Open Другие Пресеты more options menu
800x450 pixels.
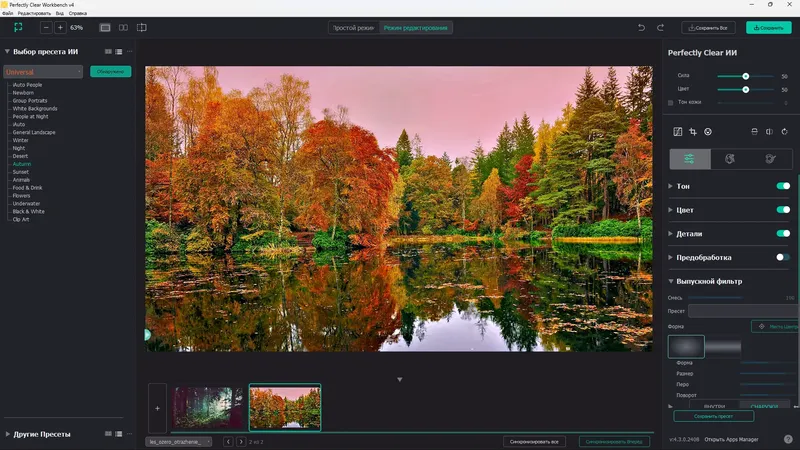130,434
